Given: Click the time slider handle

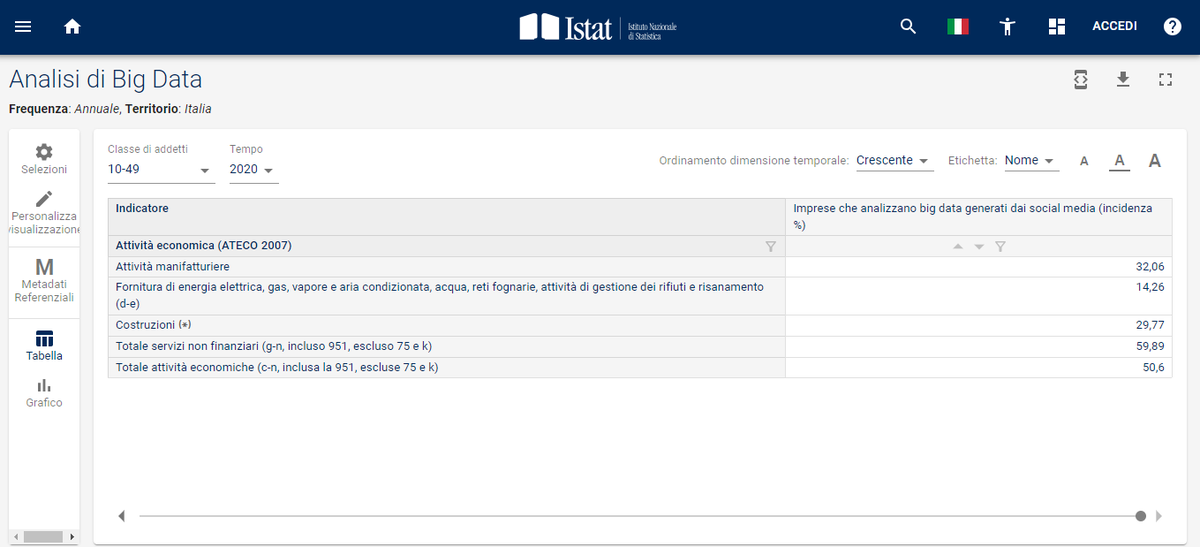Looking at the screenshot, I should [1141, 516].
